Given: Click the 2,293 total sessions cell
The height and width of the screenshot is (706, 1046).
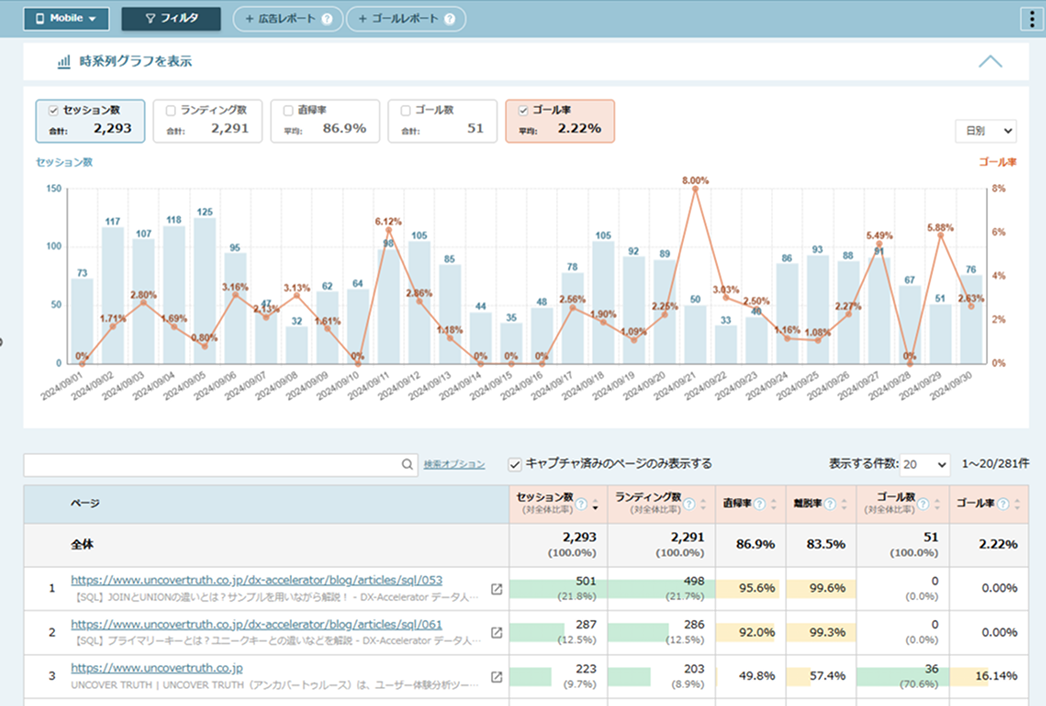Looking at the screenshot, I should click(x=559, y=545).
